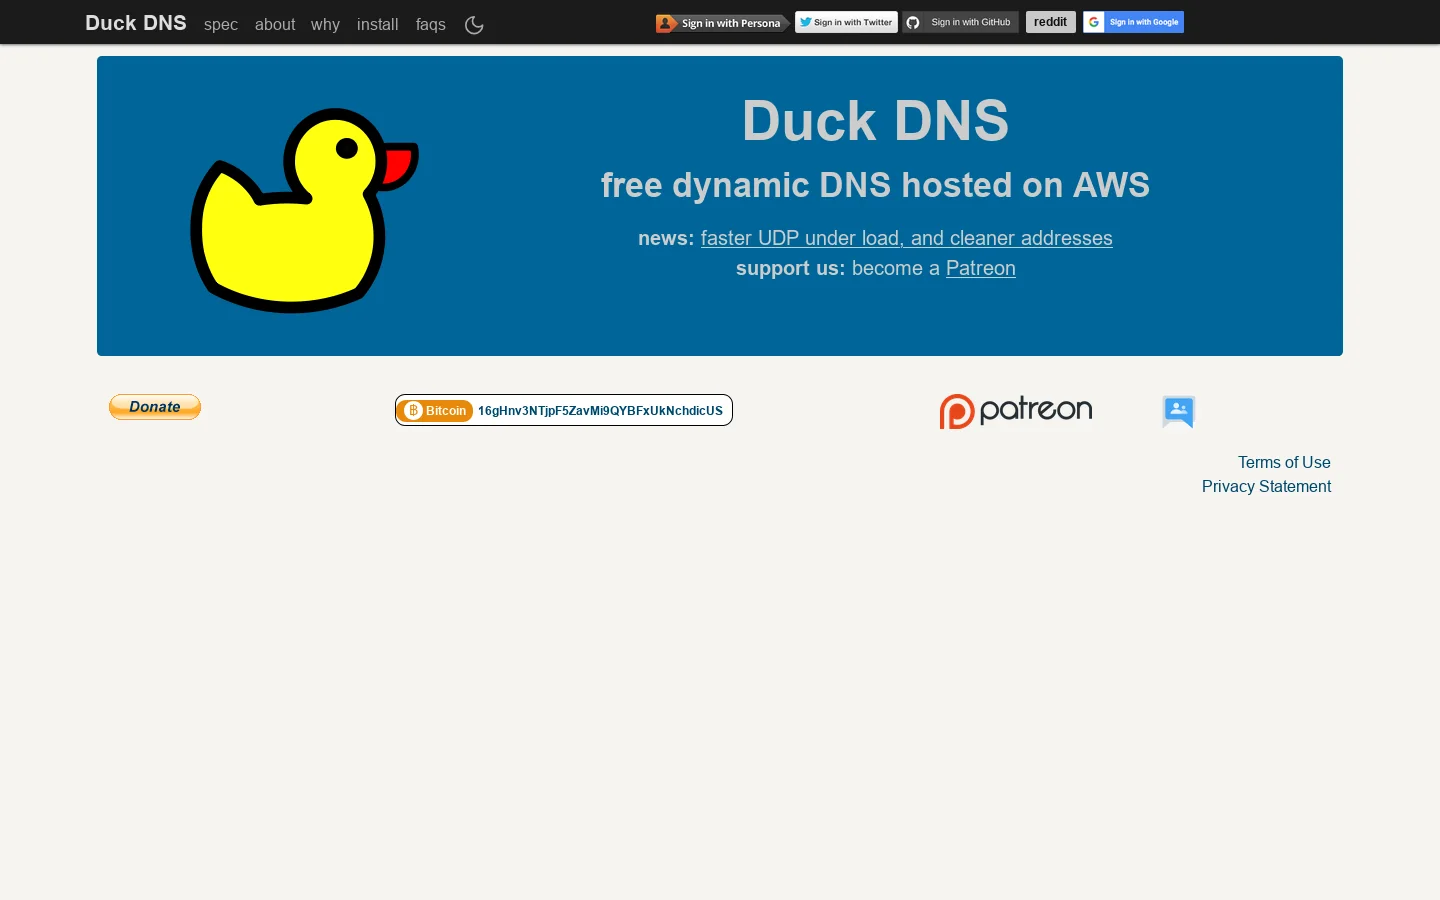Open the about page
The width and height of the screenshot is (1440, 900).
(275, 25)
